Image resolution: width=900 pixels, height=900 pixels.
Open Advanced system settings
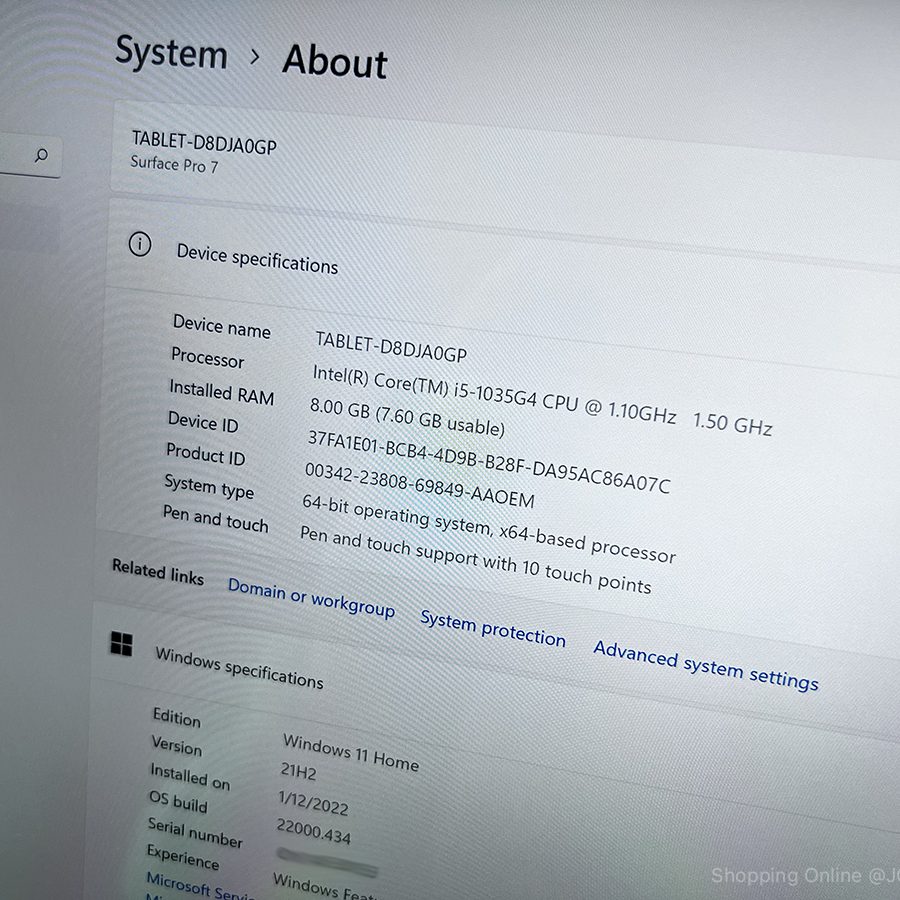point(706,665)
